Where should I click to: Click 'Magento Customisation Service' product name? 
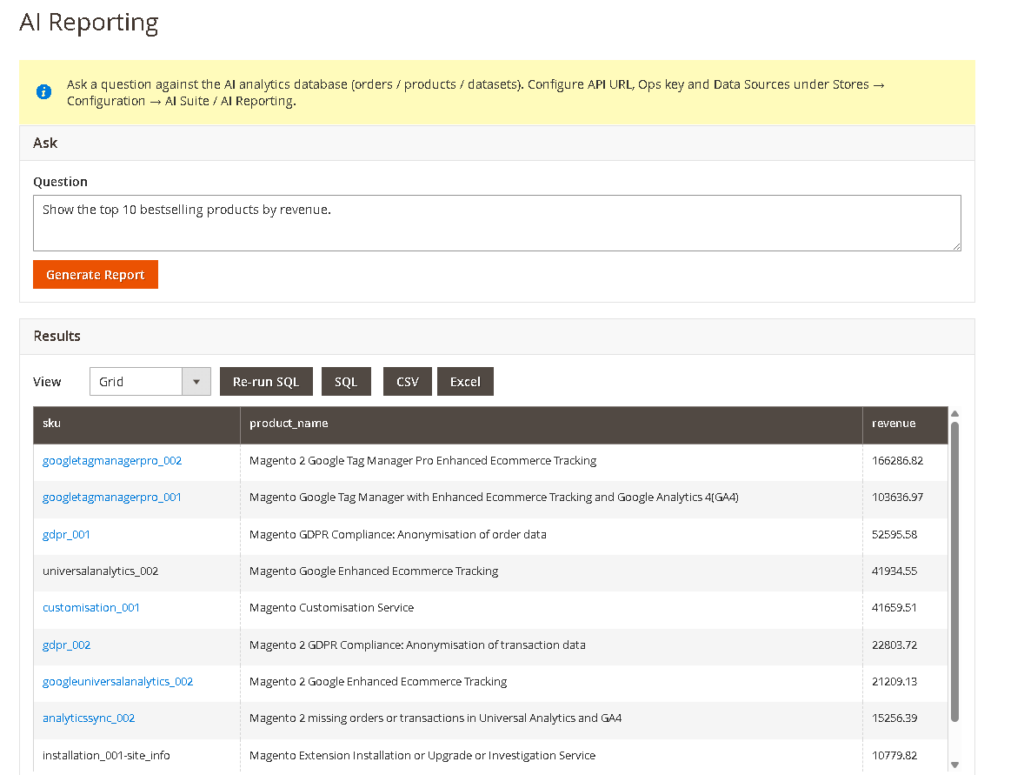click(331, 607)
